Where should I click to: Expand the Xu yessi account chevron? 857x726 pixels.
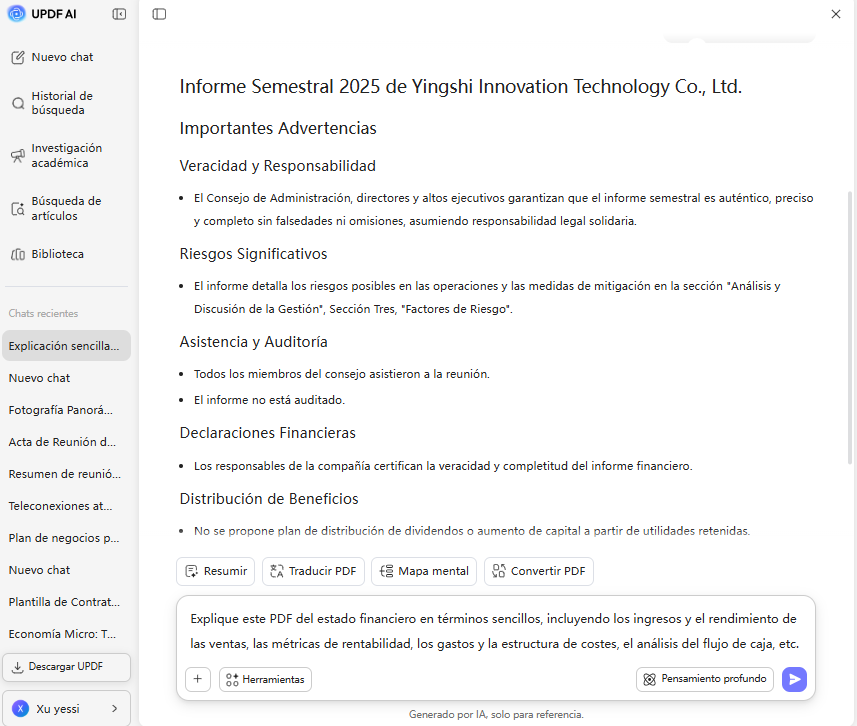tap(114, 709)
